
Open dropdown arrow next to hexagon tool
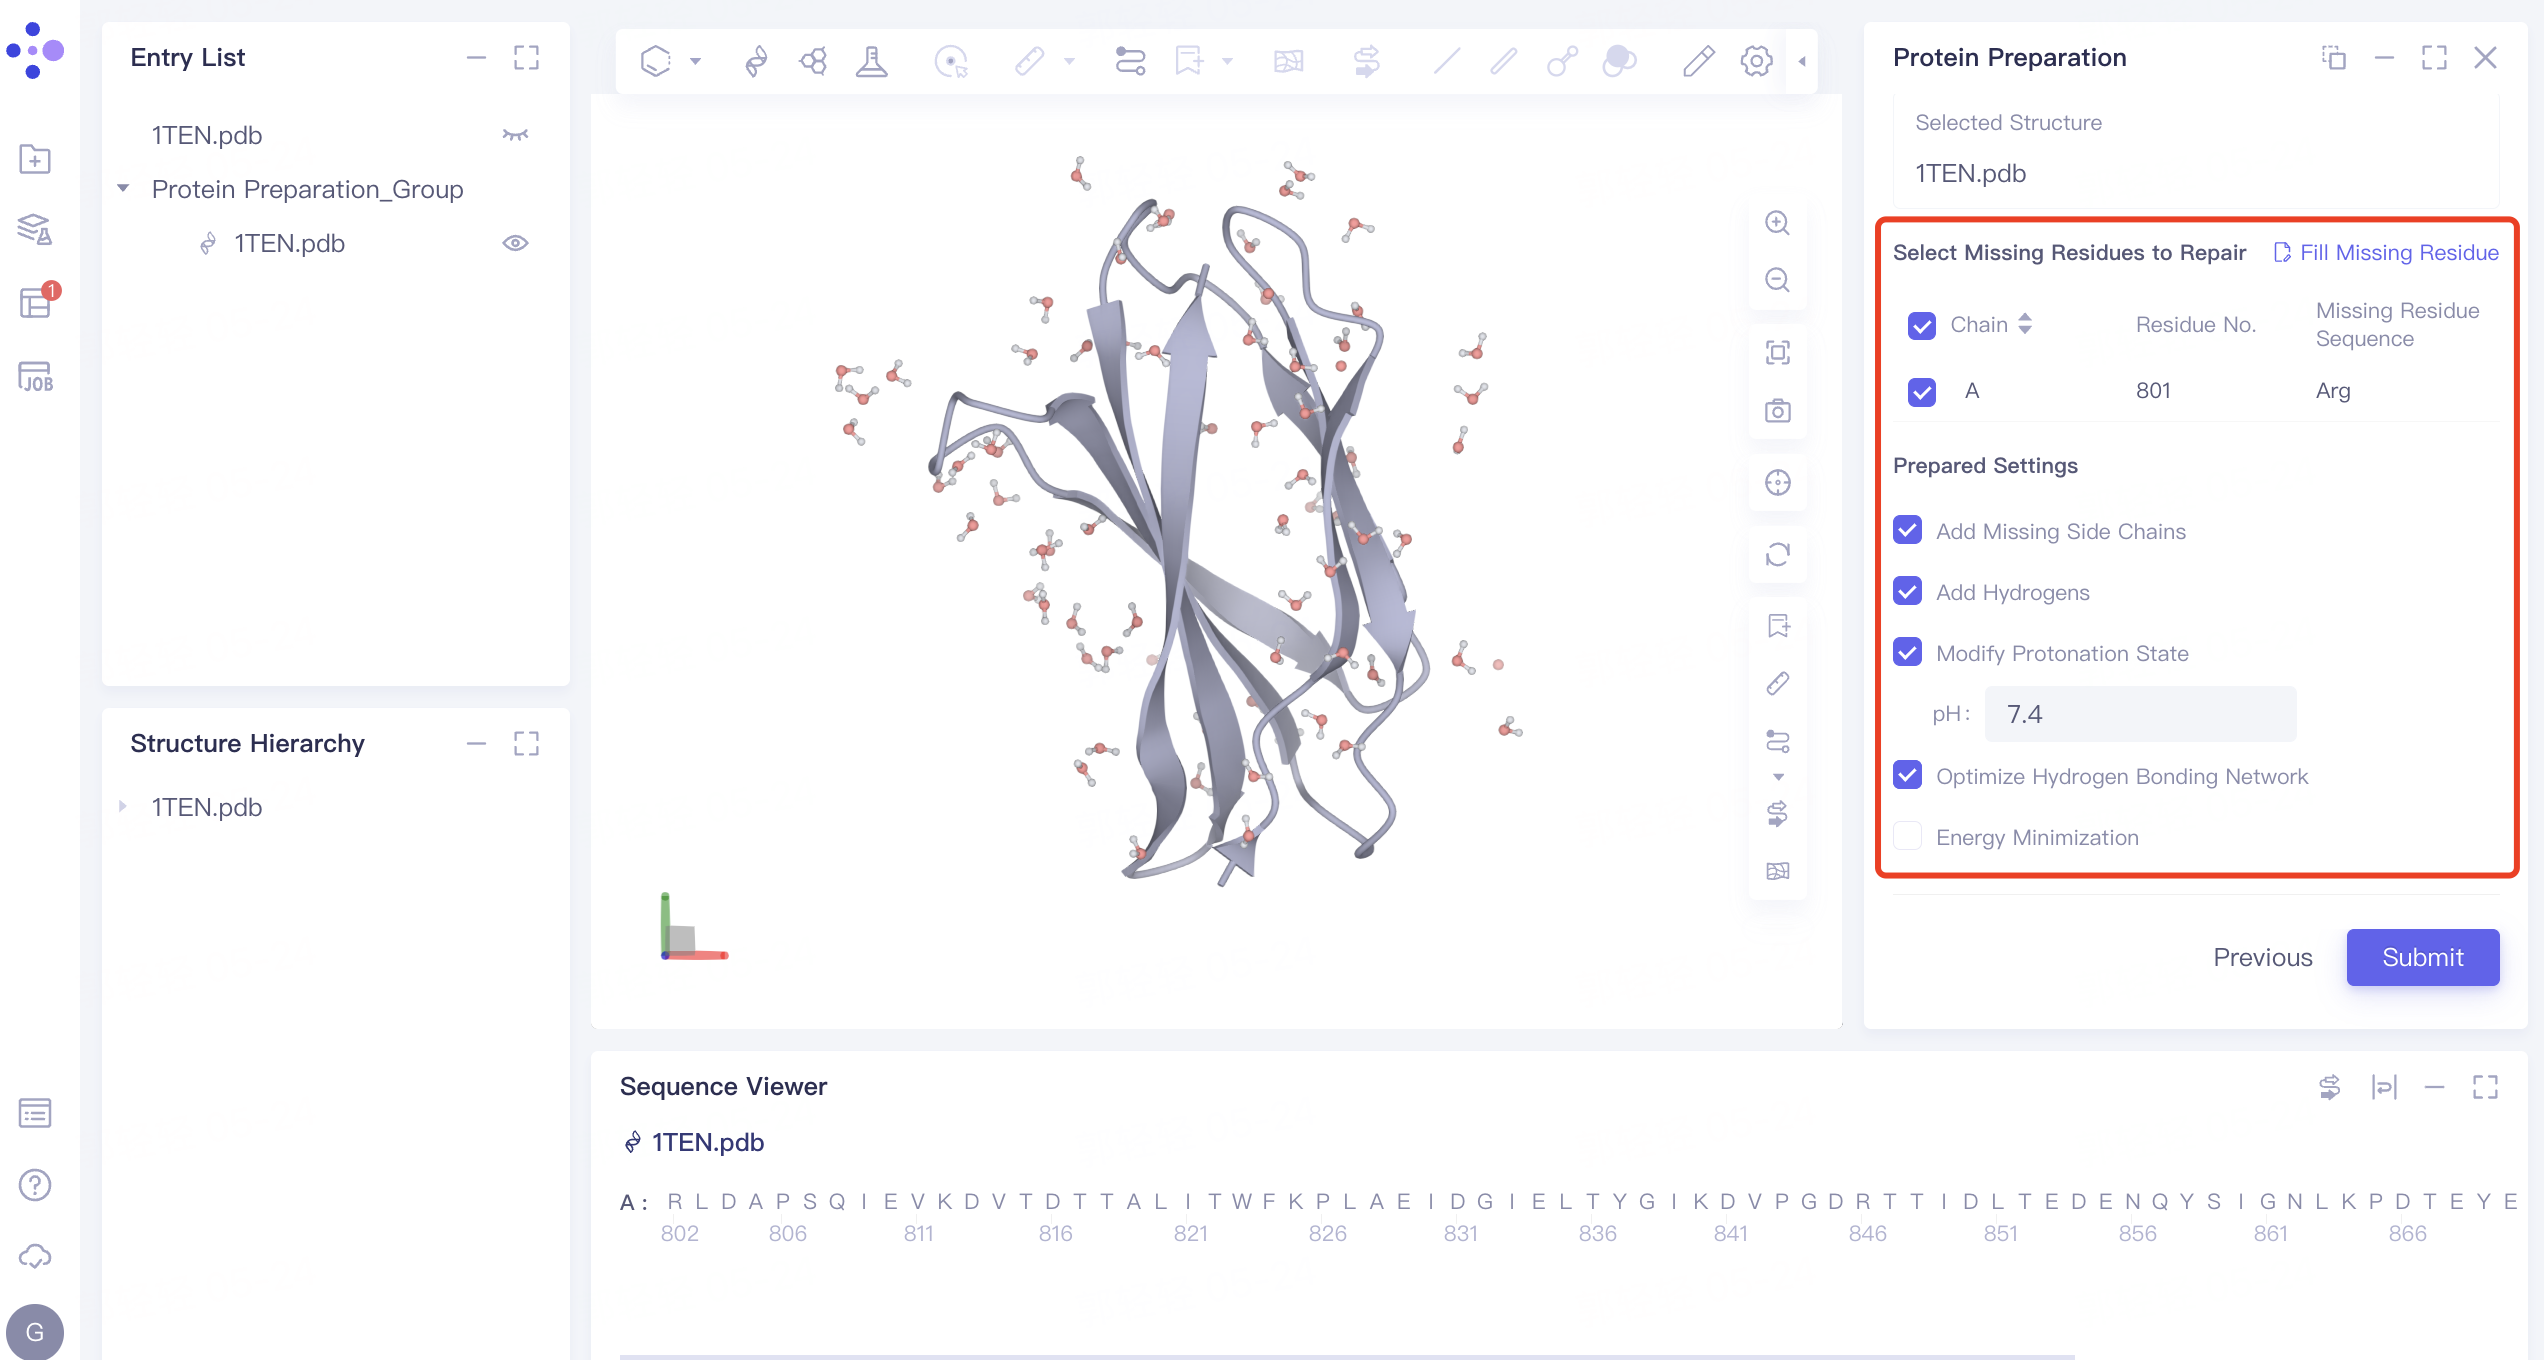click(695, 61)
